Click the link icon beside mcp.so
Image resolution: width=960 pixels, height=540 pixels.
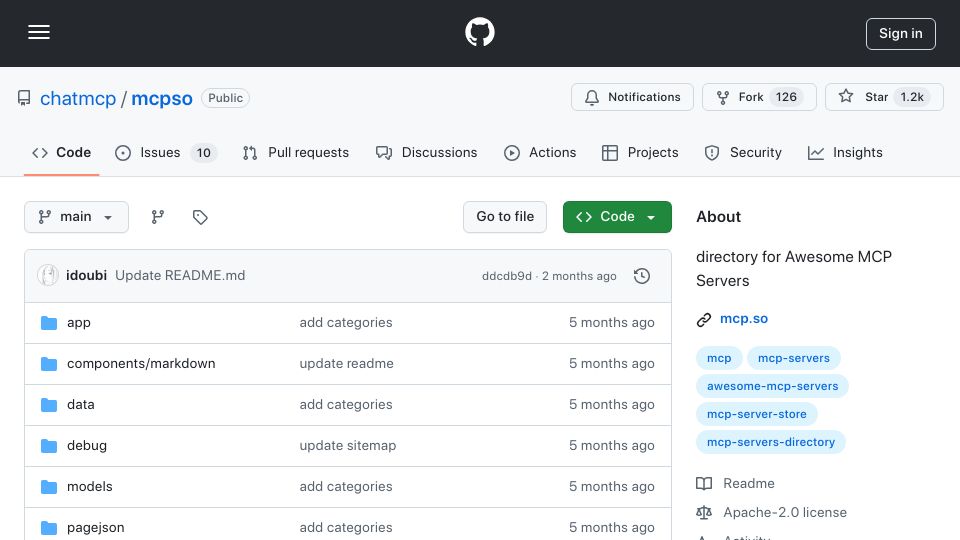[x=704, y=320]
